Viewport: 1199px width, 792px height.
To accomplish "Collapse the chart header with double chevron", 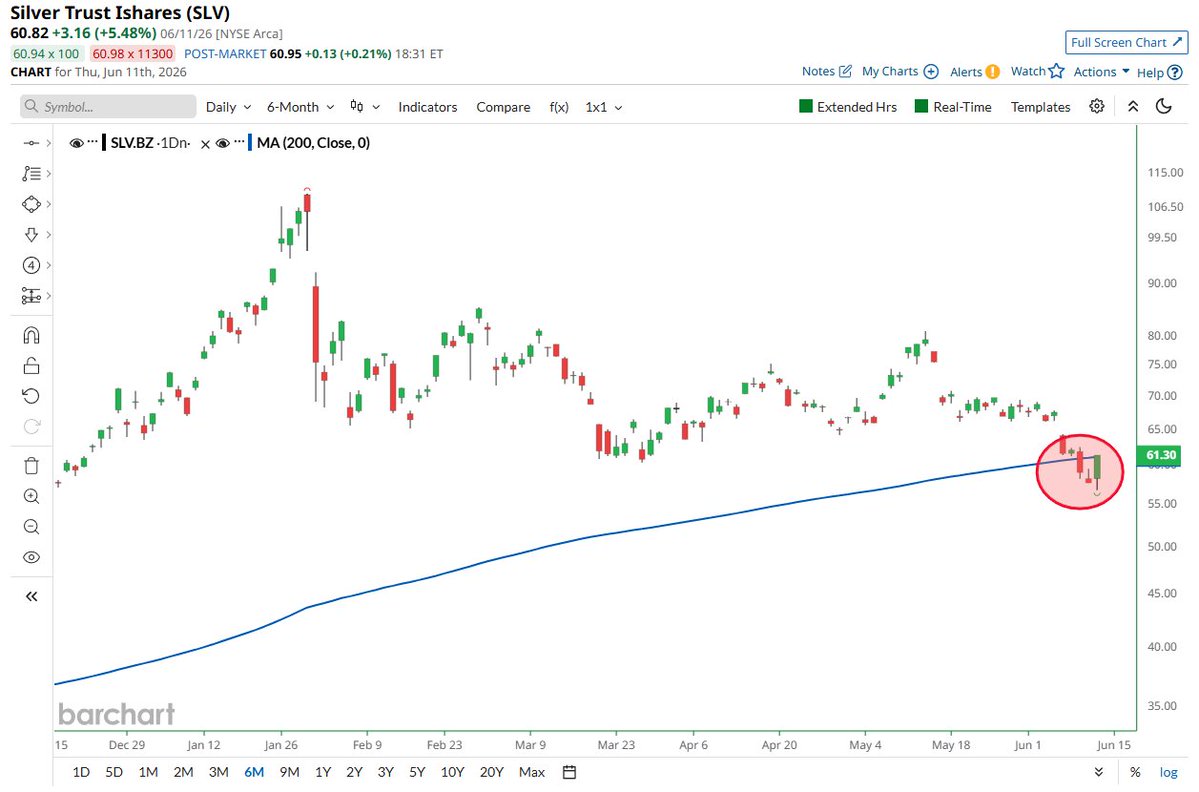I will click(1133, 106).
